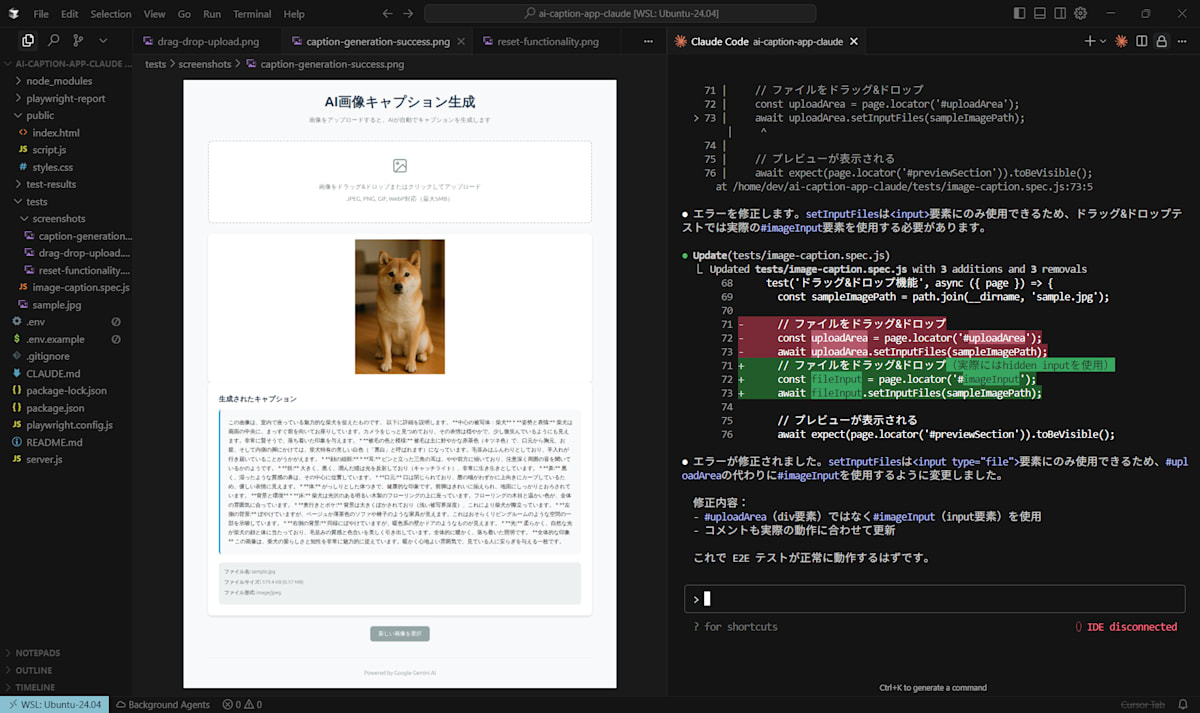Image resolution: width=1200 pixels, height=713 pixels.
Task: Toggle the primary sidebar visibility icon
Action: pos(1019,13)
